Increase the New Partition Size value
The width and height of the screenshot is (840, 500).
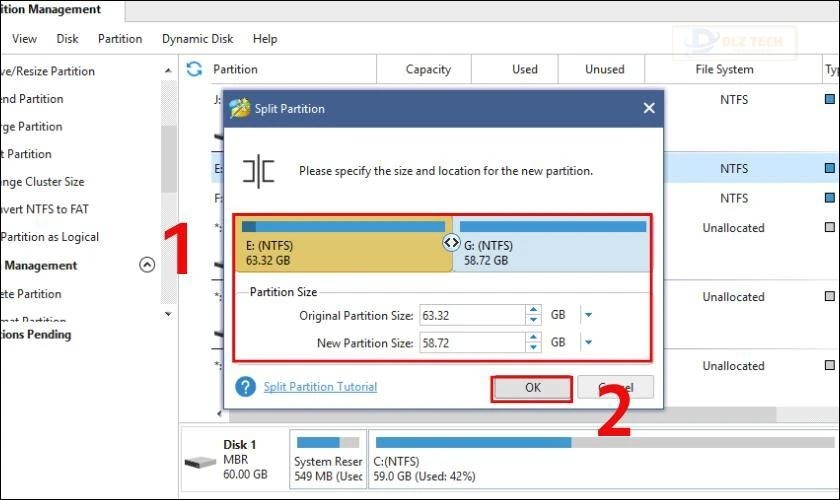(x=533, y=337)
